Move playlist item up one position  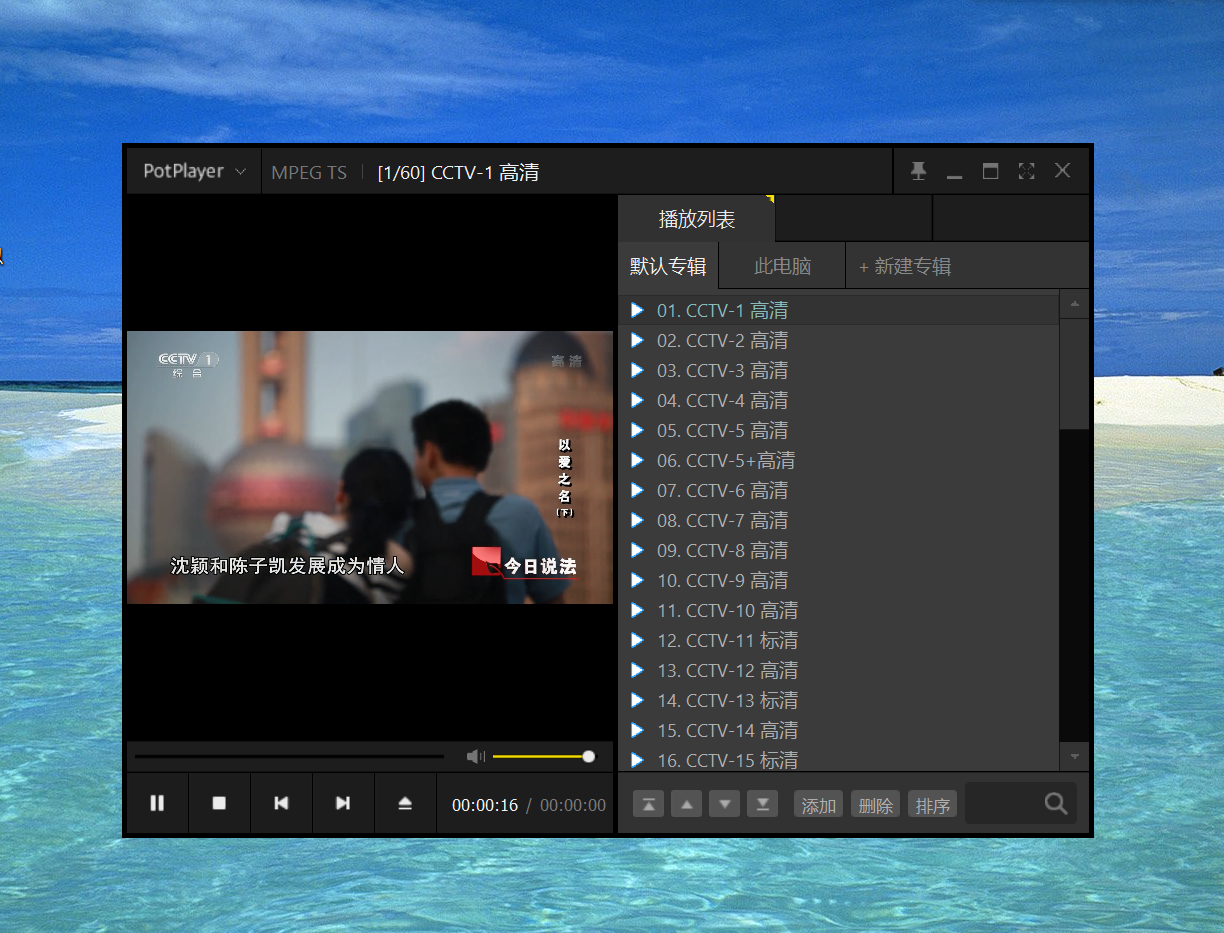pyautogui.click(x=686, y=804)
